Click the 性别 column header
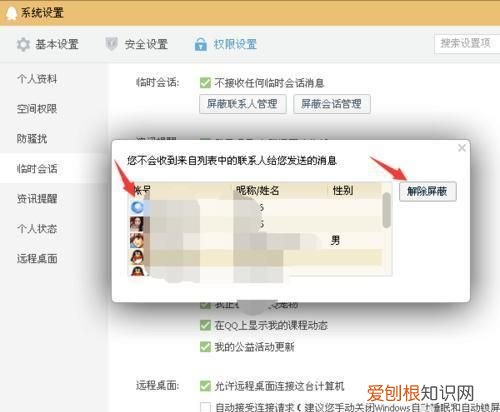The height and width of the screenshot is (412, 500). click(343, 191)
